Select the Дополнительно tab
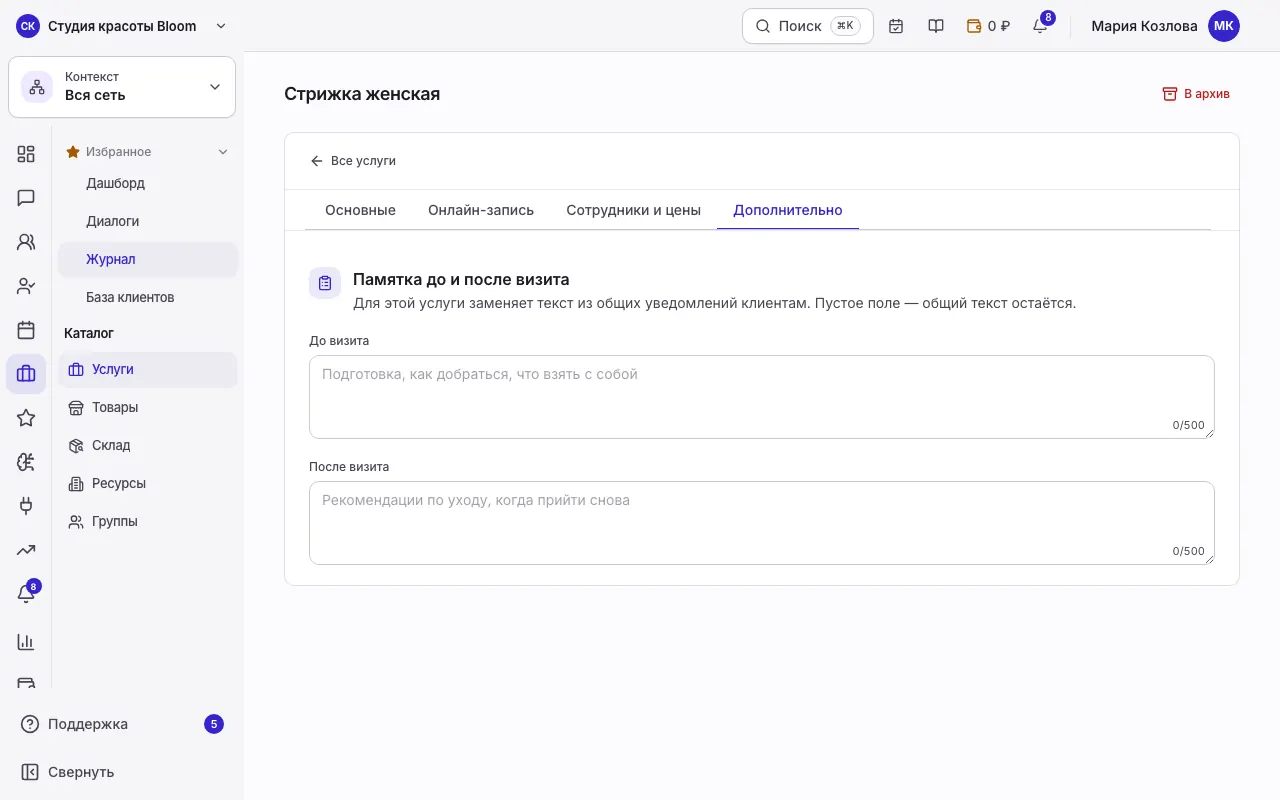Image resolution: width=1280 pixels, height=800 pixels. (x=788, y=210)
